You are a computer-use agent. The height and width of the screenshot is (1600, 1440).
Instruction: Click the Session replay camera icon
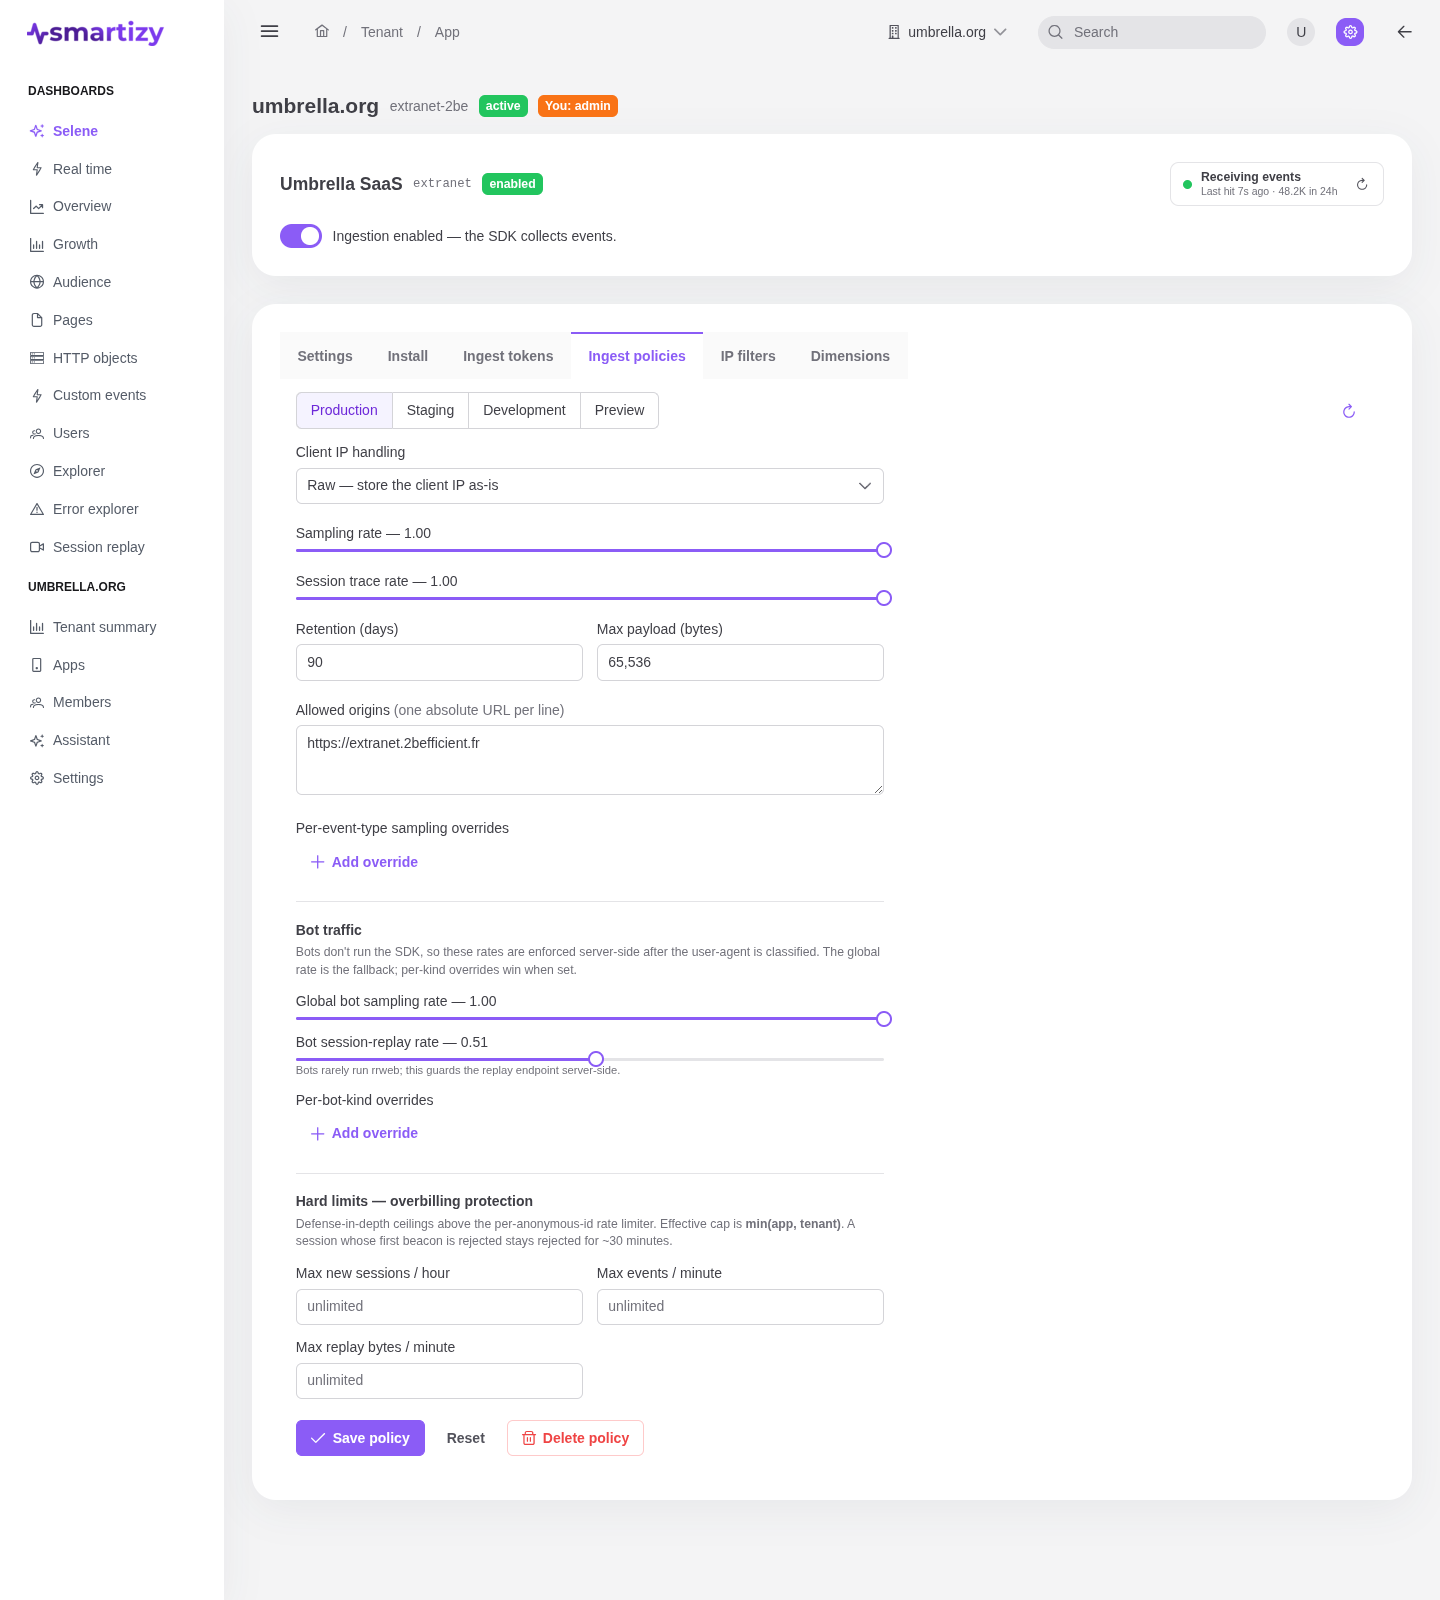click(37, 547)
